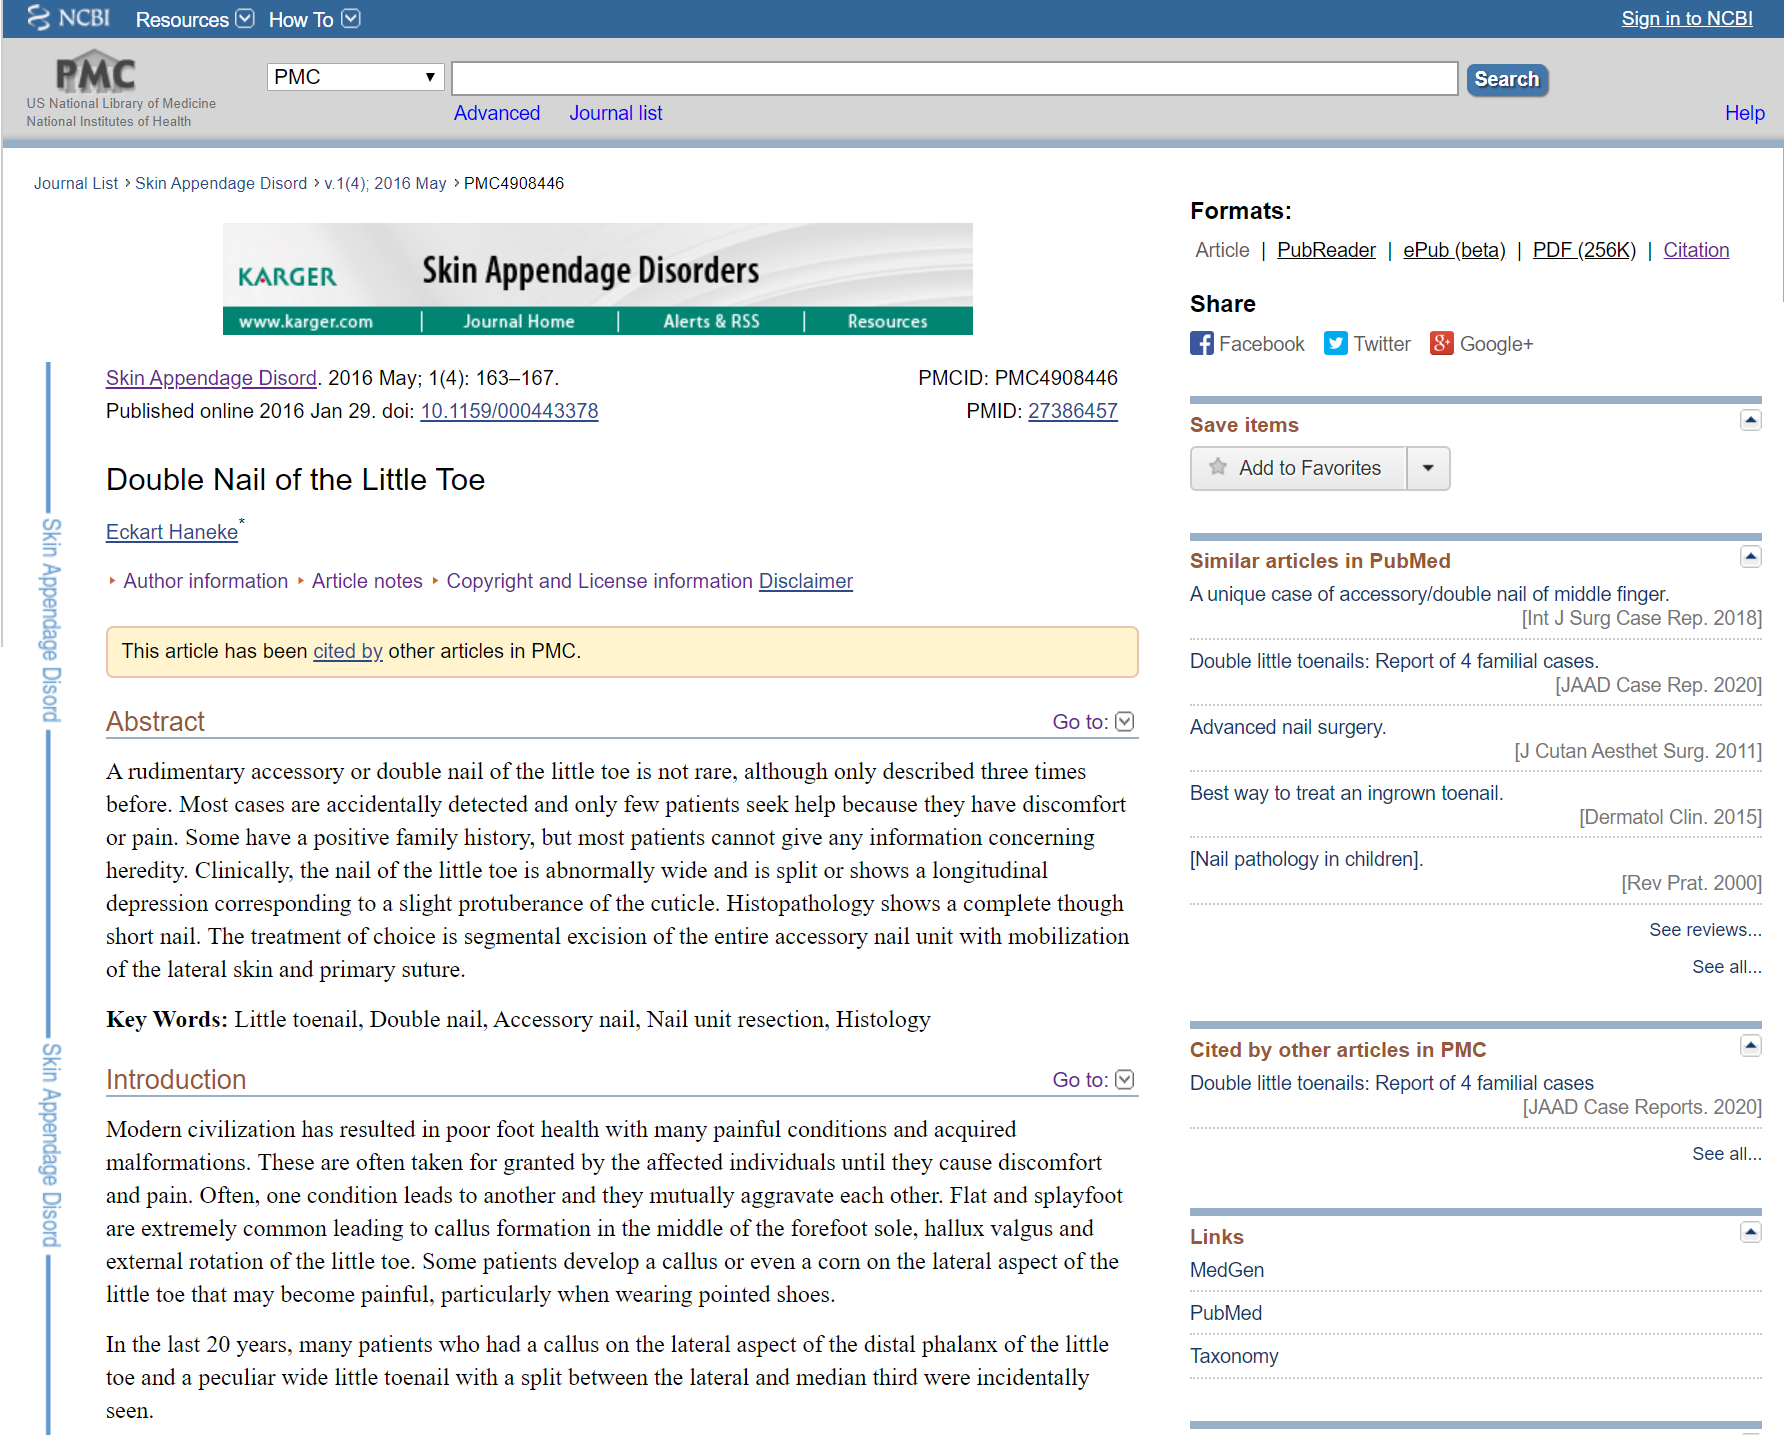This screenshot has height=1447, width=1784.
Task: Open 'Double little toenails' in Similar articles
Action: coord(1394,661)
